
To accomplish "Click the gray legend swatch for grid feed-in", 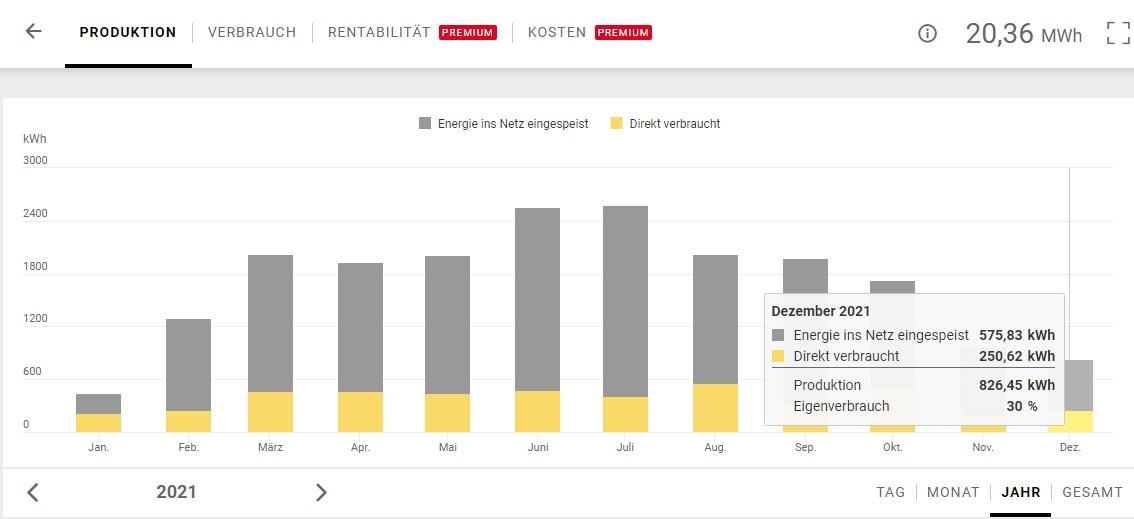I will [425, 124].
